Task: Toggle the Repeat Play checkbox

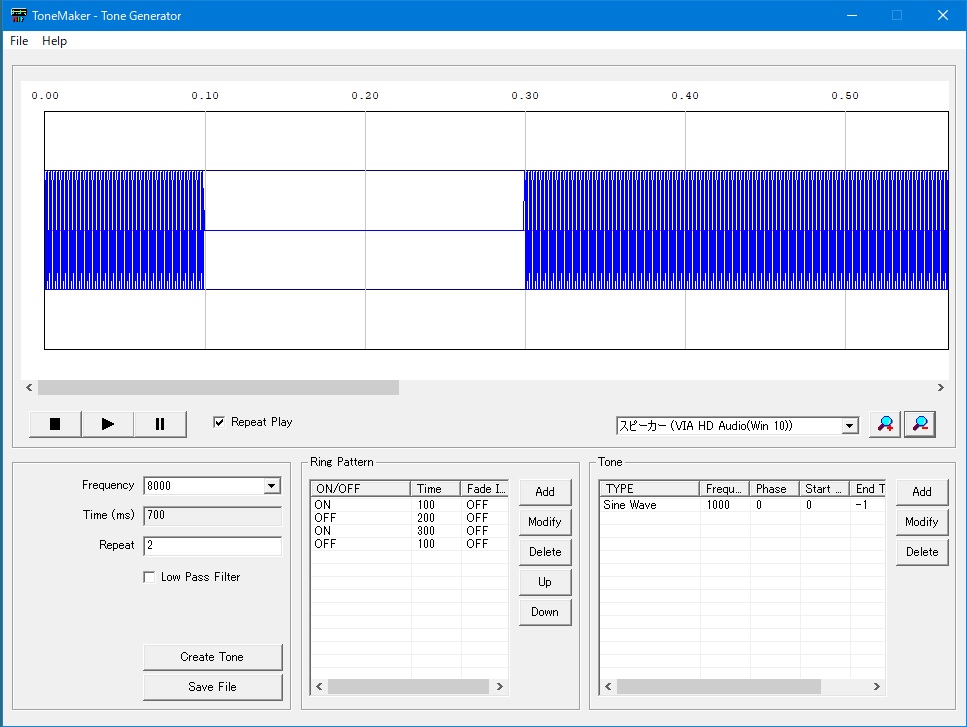Action: 219,422
